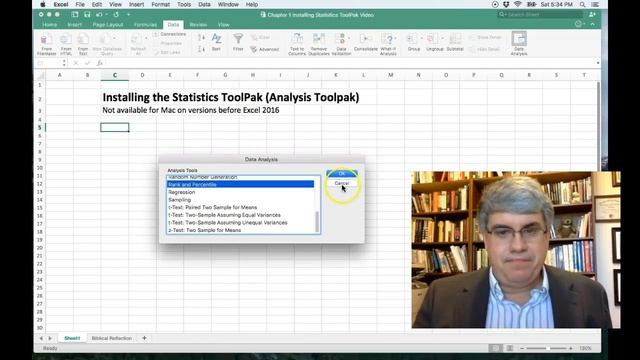Click the Undo icon in the title bar

(x=99, y=15)
